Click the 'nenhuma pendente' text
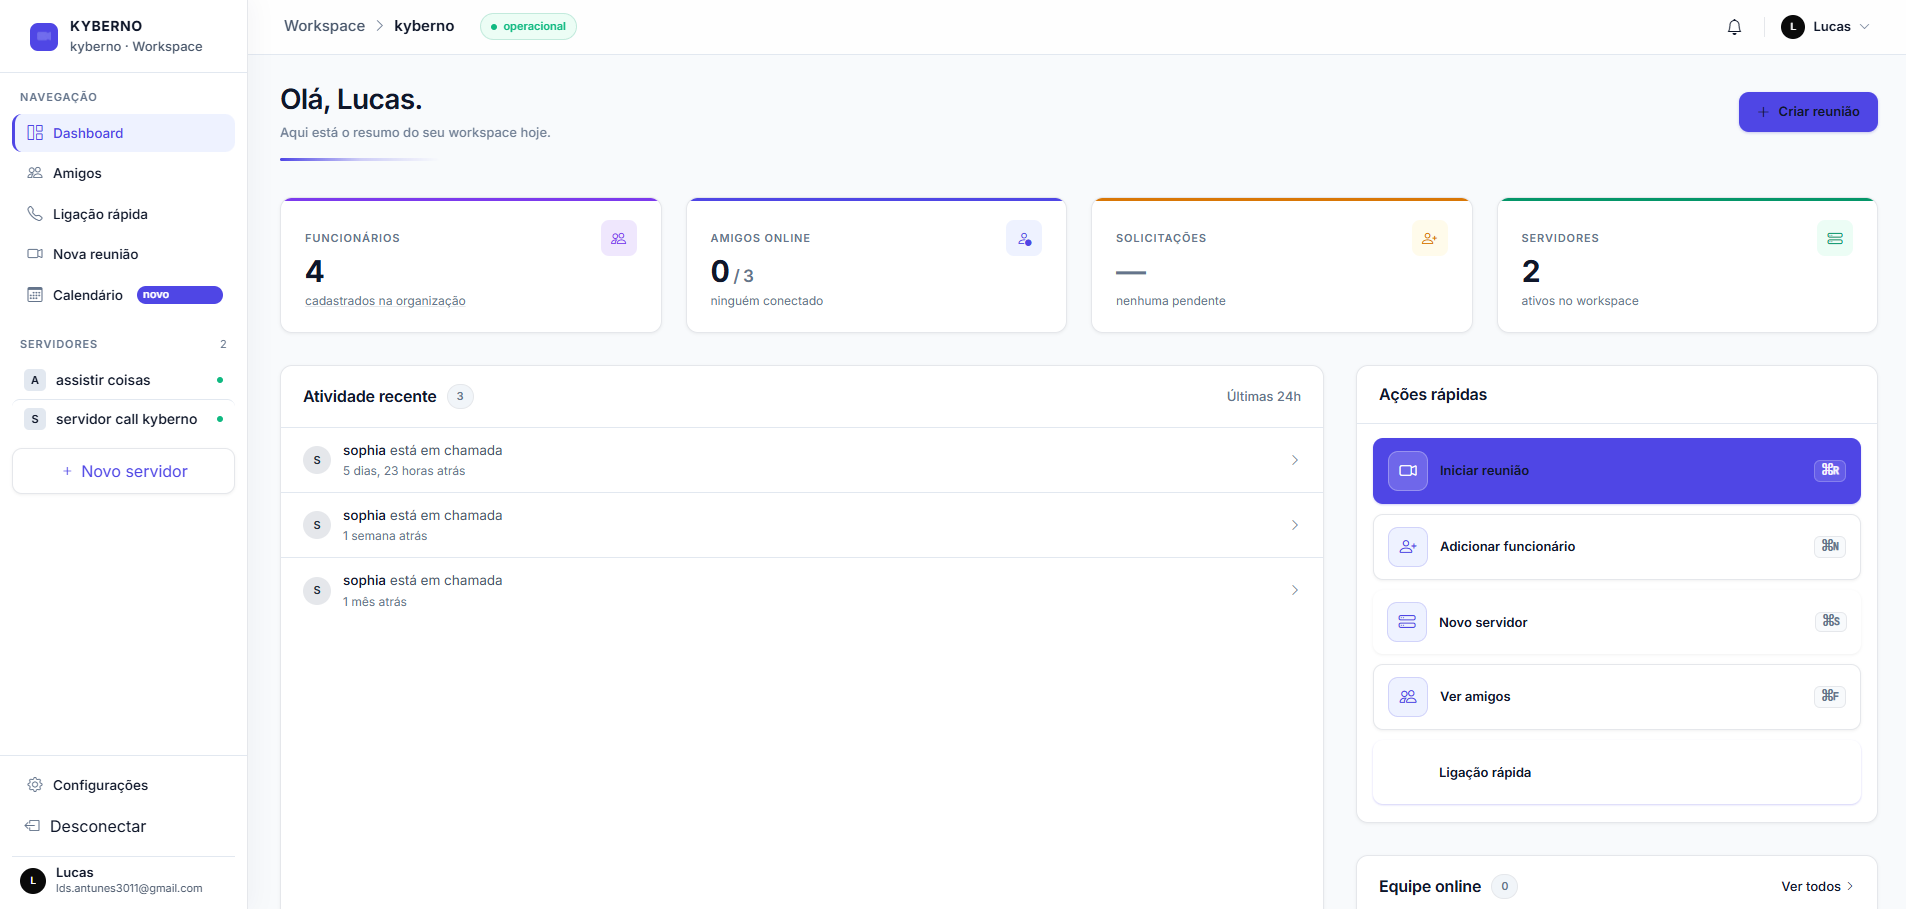Viewport: 1906px width, 909px height. point(1171,301)
